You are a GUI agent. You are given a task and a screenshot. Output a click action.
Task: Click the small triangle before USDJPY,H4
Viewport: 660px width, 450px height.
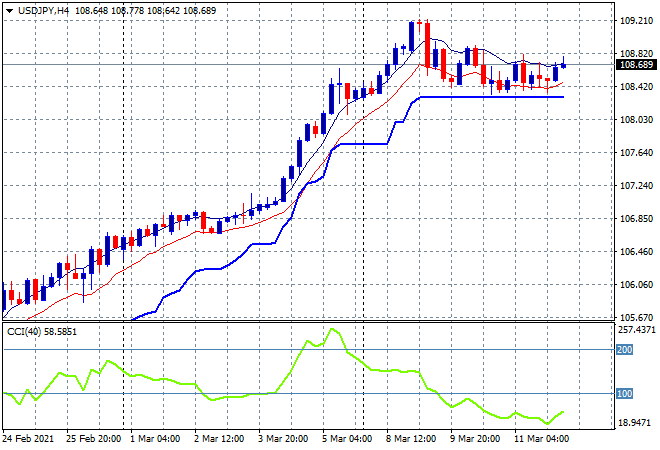click(8, 10)
